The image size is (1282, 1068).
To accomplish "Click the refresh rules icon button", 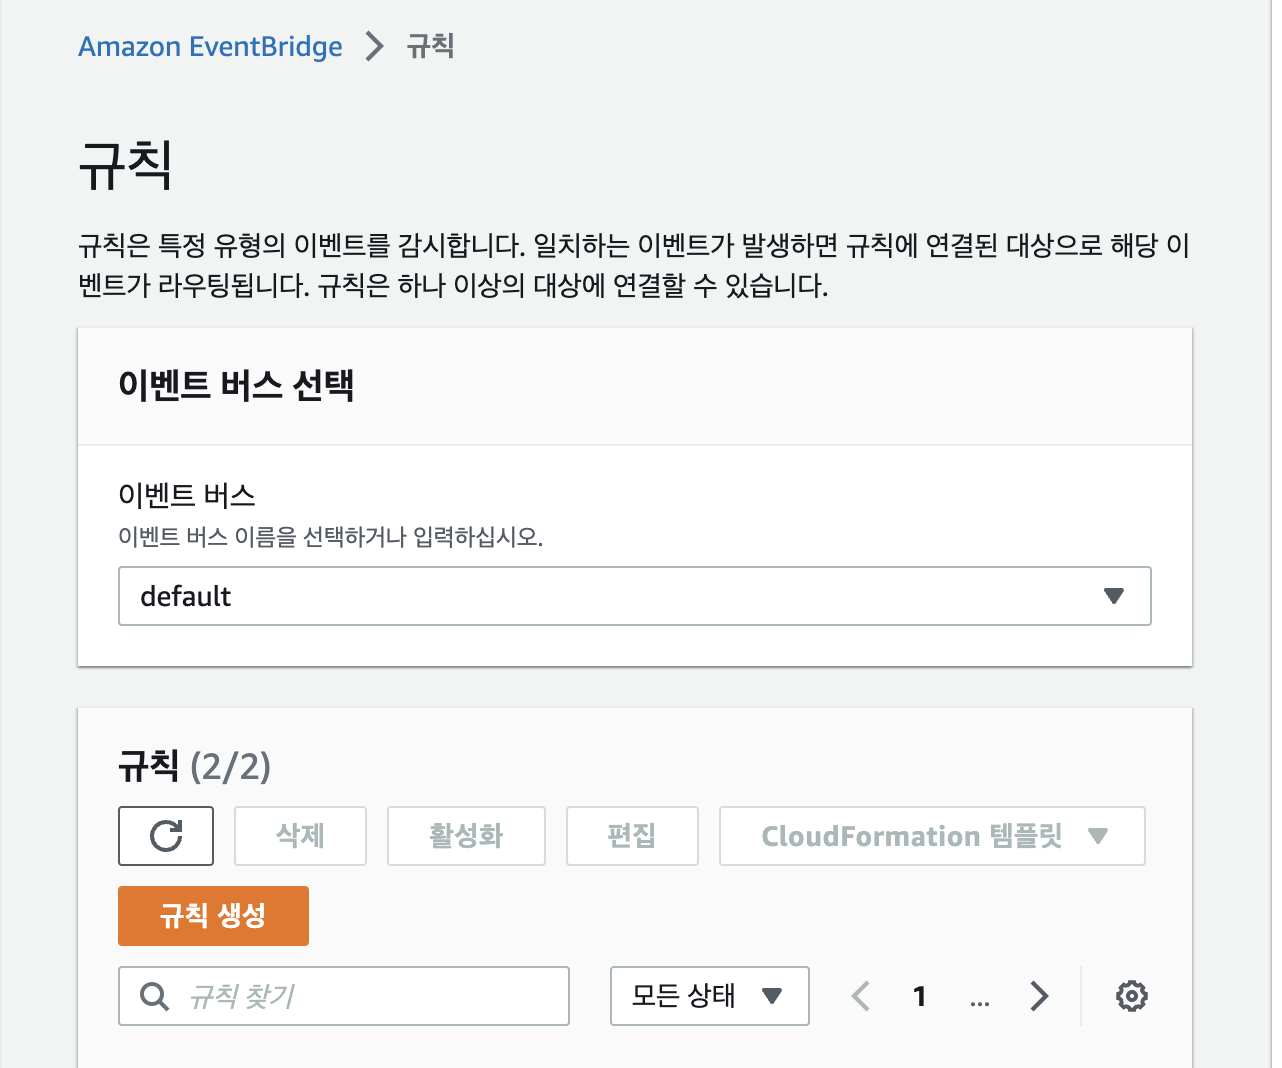I will coord(166,836).
